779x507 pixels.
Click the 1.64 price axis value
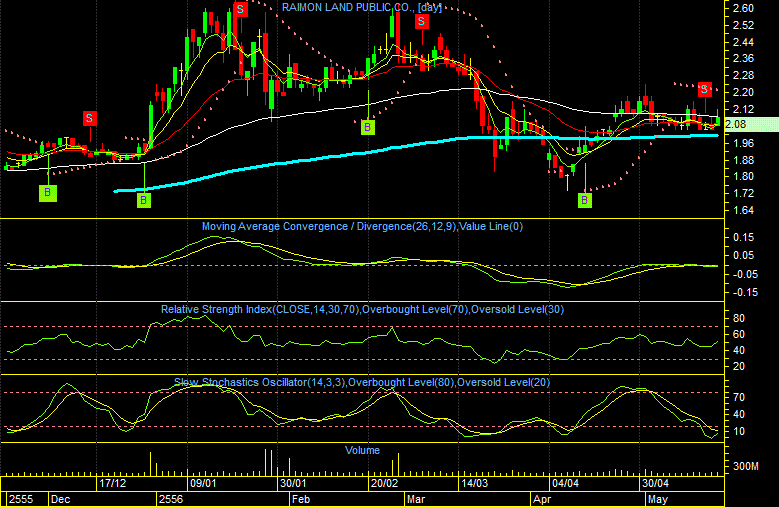743,210
